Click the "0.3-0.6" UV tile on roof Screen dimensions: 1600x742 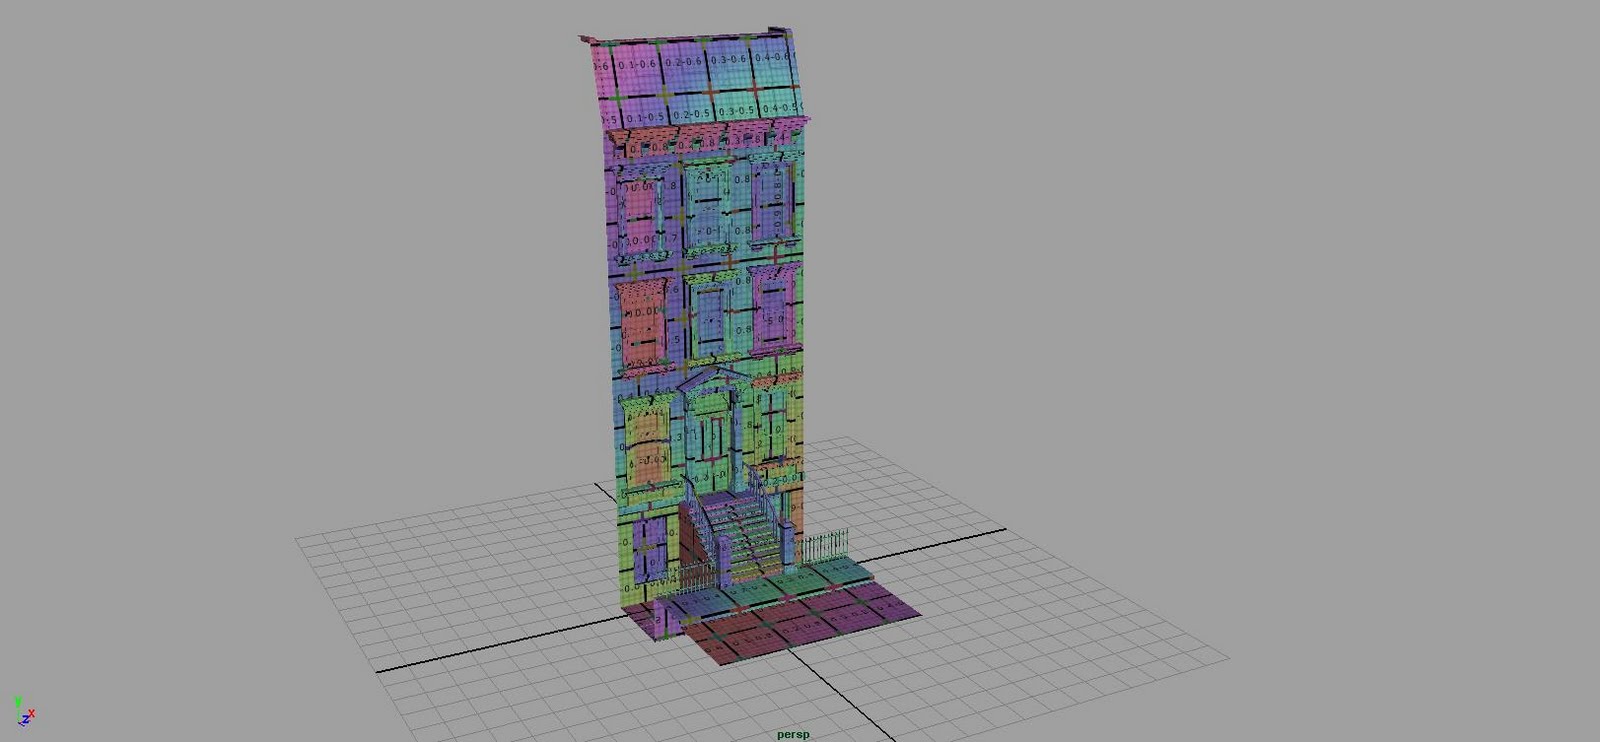pyautogui.click(x=728, y=60)
